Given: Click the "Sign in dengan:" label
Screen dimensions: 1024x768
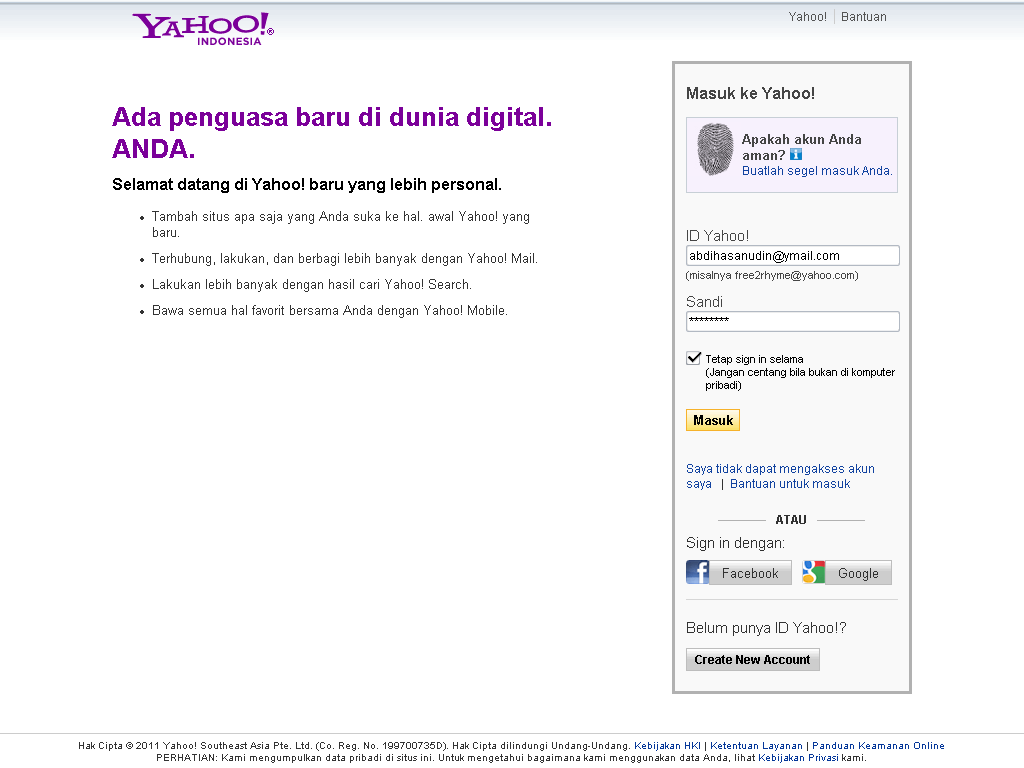Looking at the screenshot, I should [735, 543].
